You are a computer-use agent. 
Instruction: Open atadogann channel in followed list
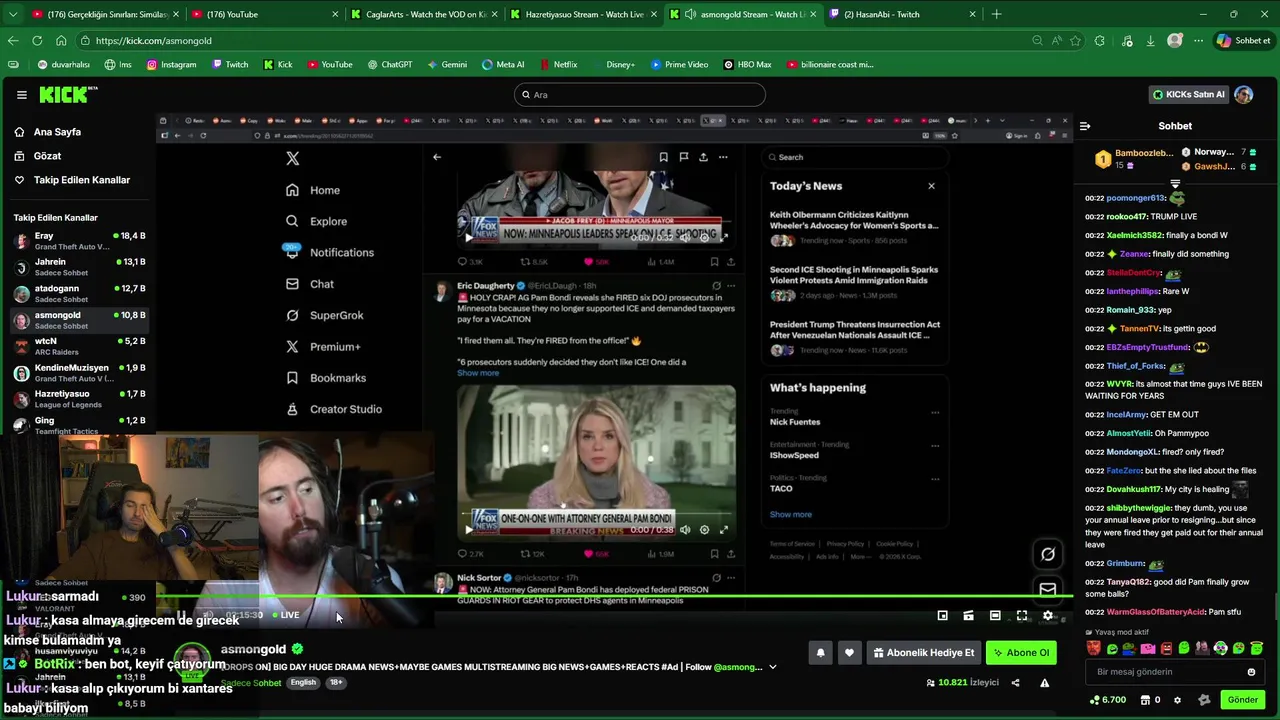coord(79,294)
